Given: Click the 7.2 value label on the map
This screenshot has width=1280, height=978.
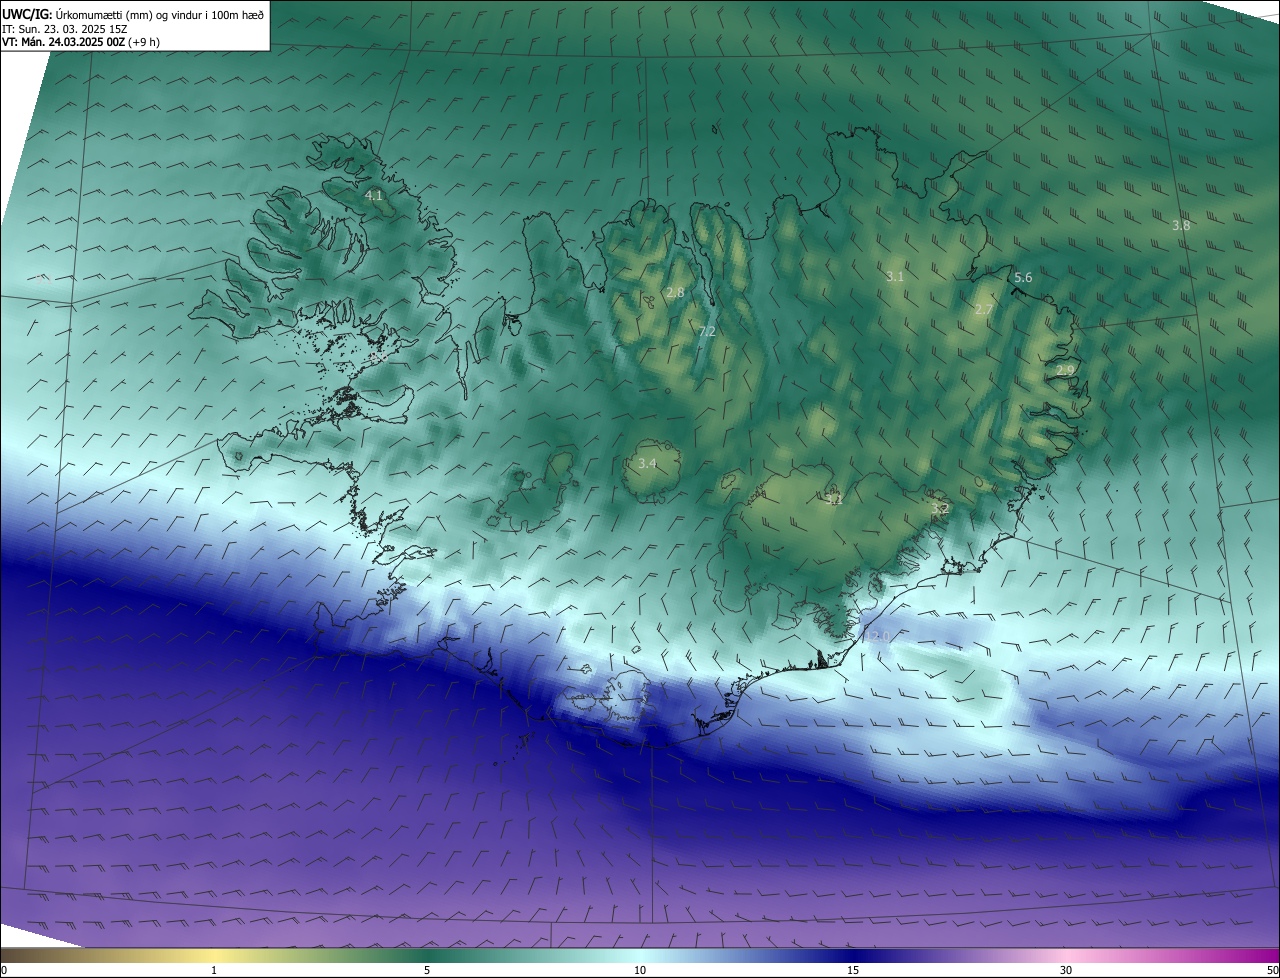Looking at the screenshot, I should pos(707,331).
